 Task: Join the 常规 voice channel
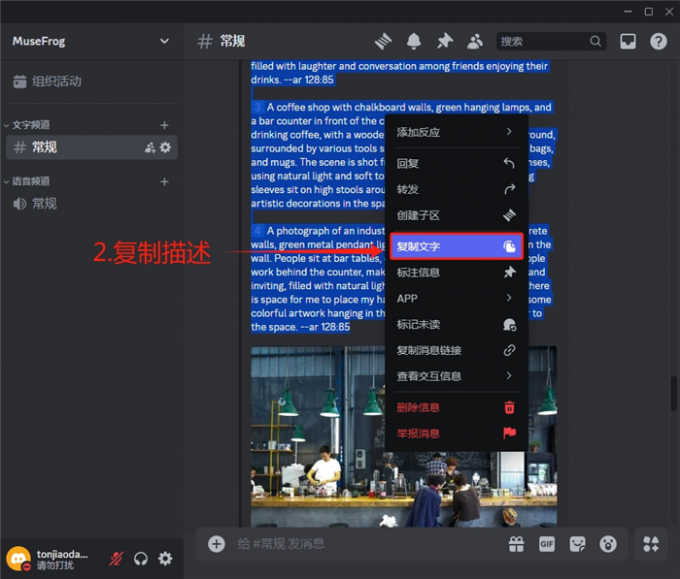tap(92, 203)
